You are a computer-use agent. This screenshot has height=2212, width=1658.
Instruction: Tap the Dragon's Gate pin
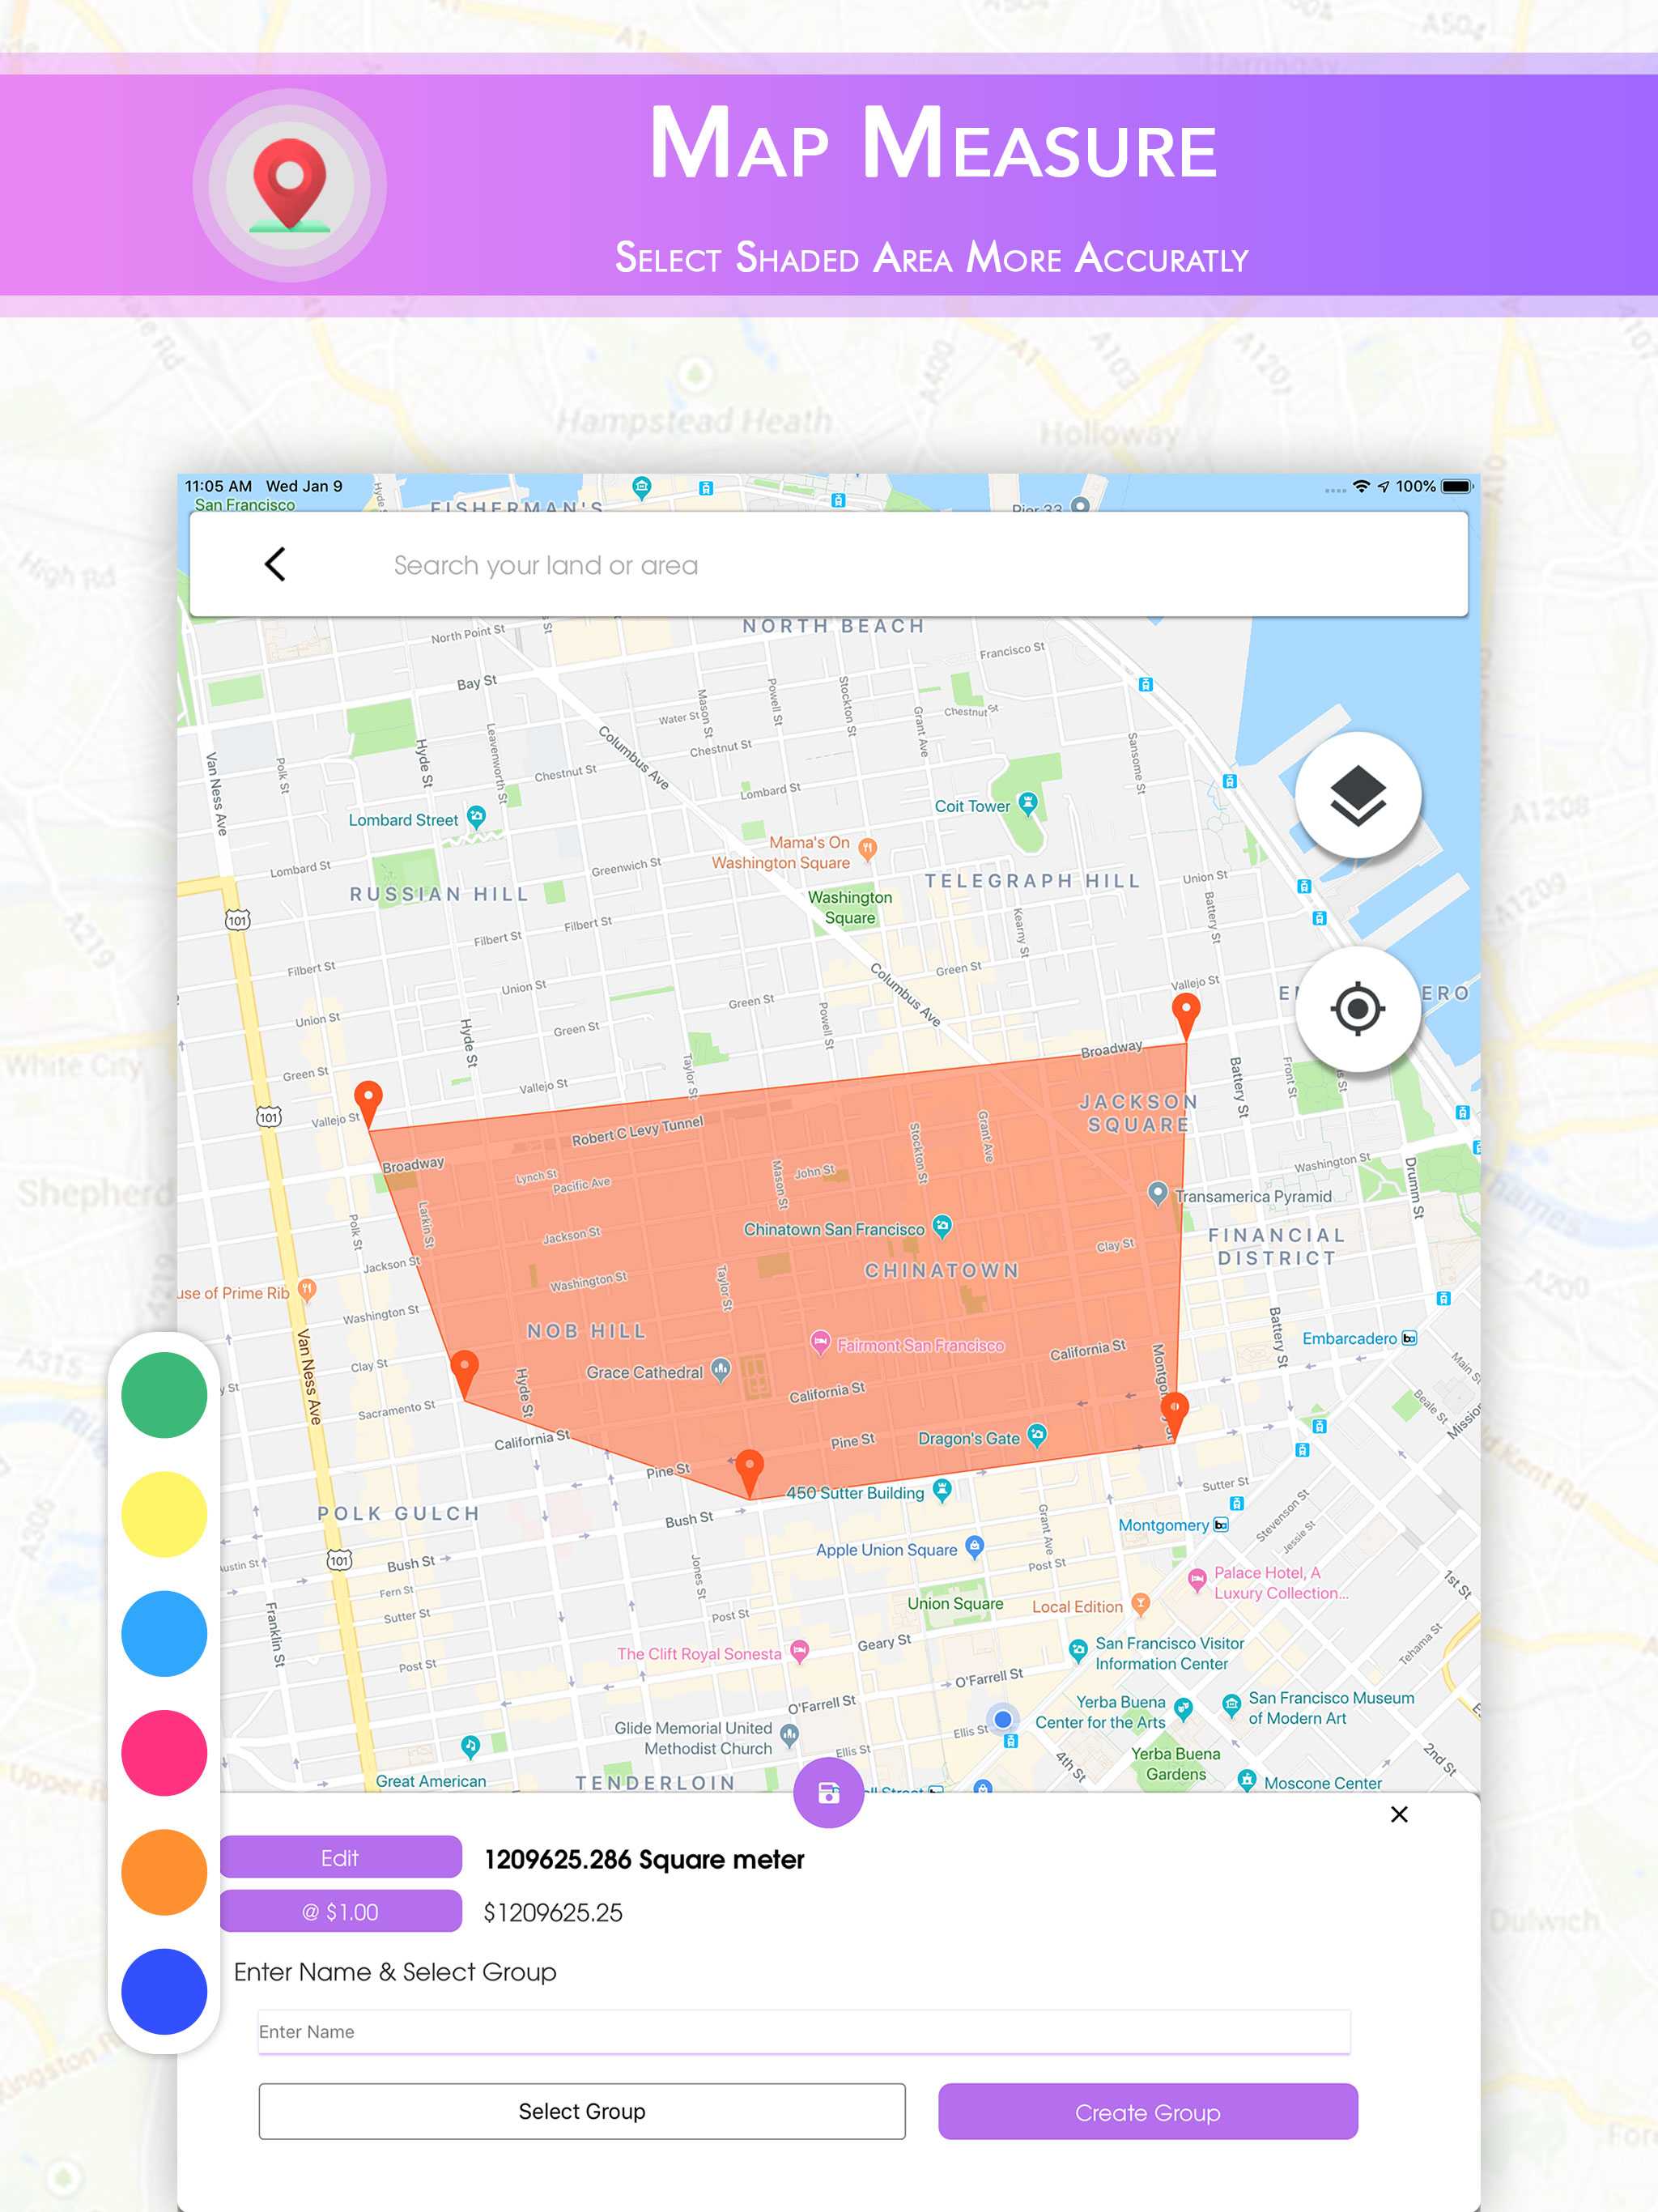pyautogui.click(x=1037, y=1436)
